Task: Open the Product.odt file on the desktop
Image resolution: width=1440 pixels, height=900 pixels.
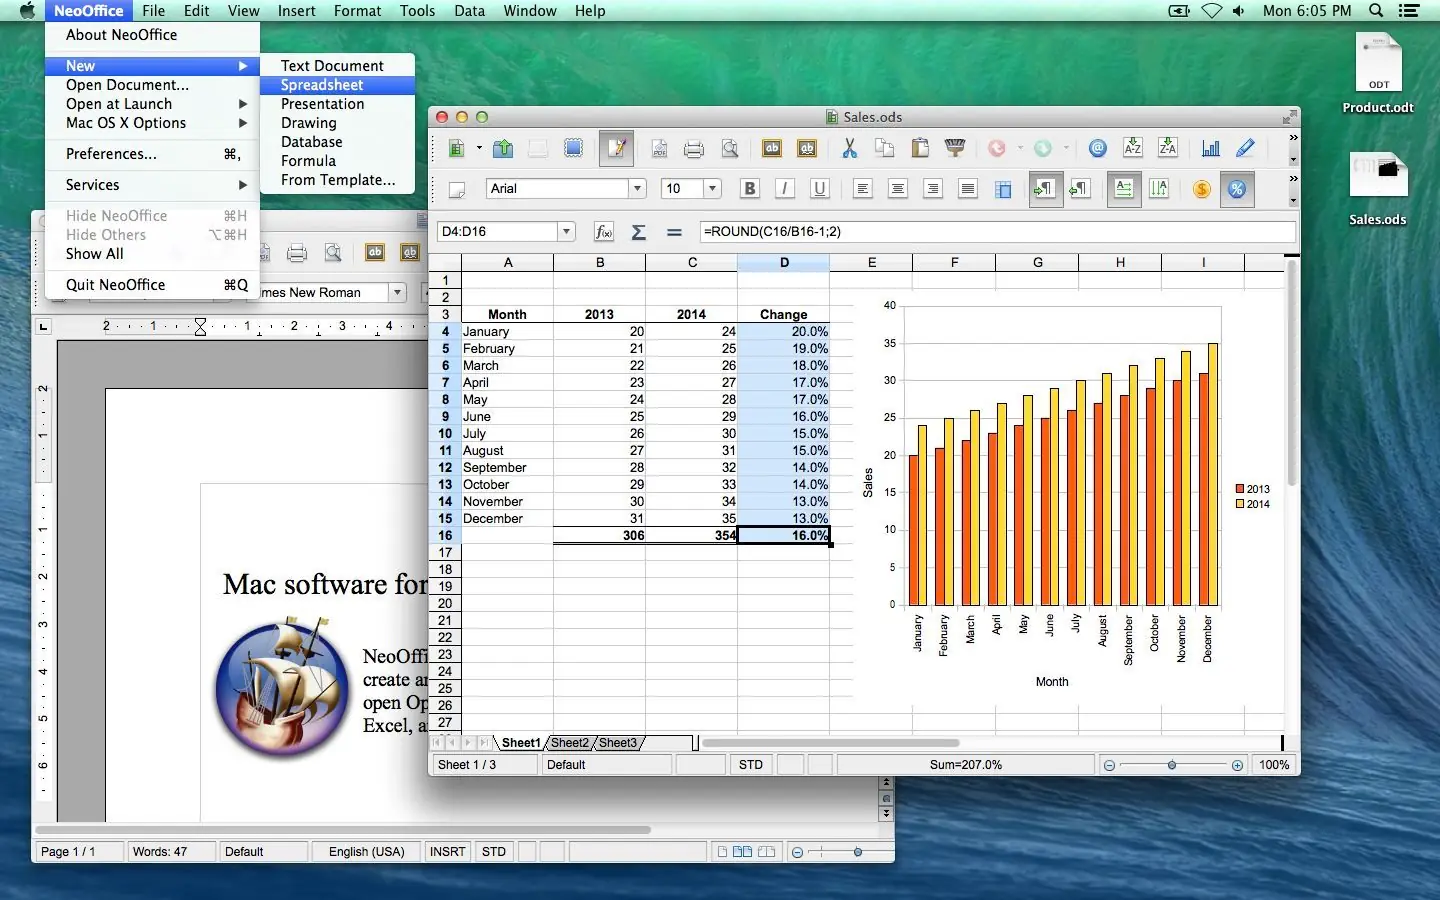Action: [1378, 73]
